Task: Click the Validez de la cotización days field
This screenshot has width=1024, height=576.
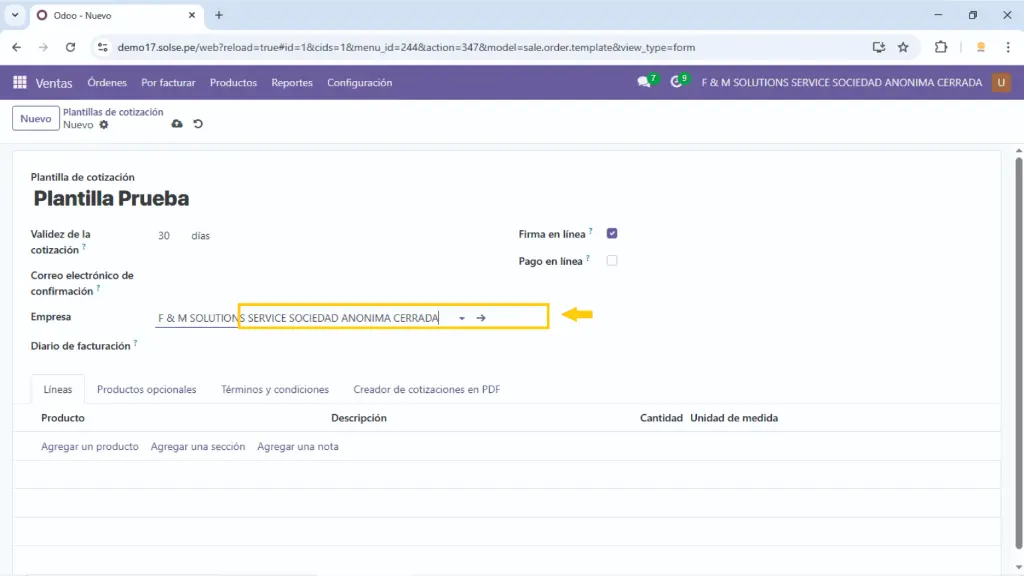Action: 164,236
